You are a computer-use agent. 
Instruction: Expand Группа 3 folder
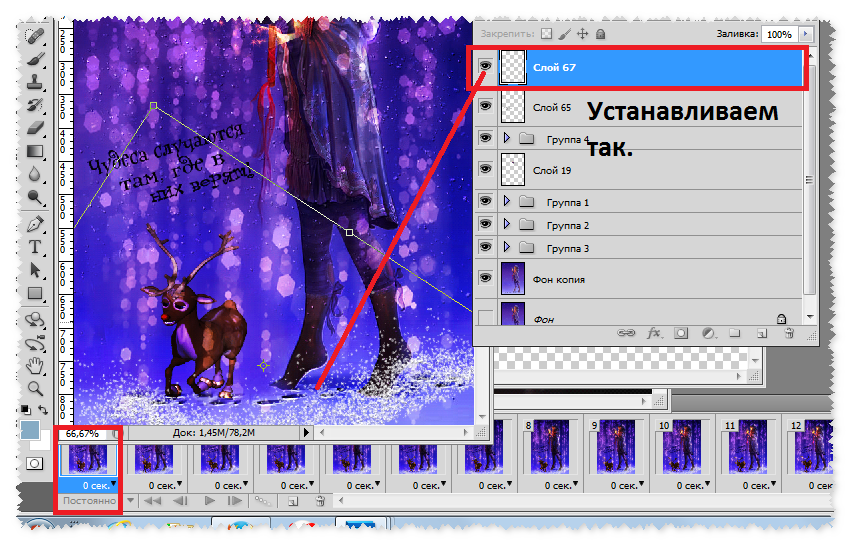(x=507, y=247)
